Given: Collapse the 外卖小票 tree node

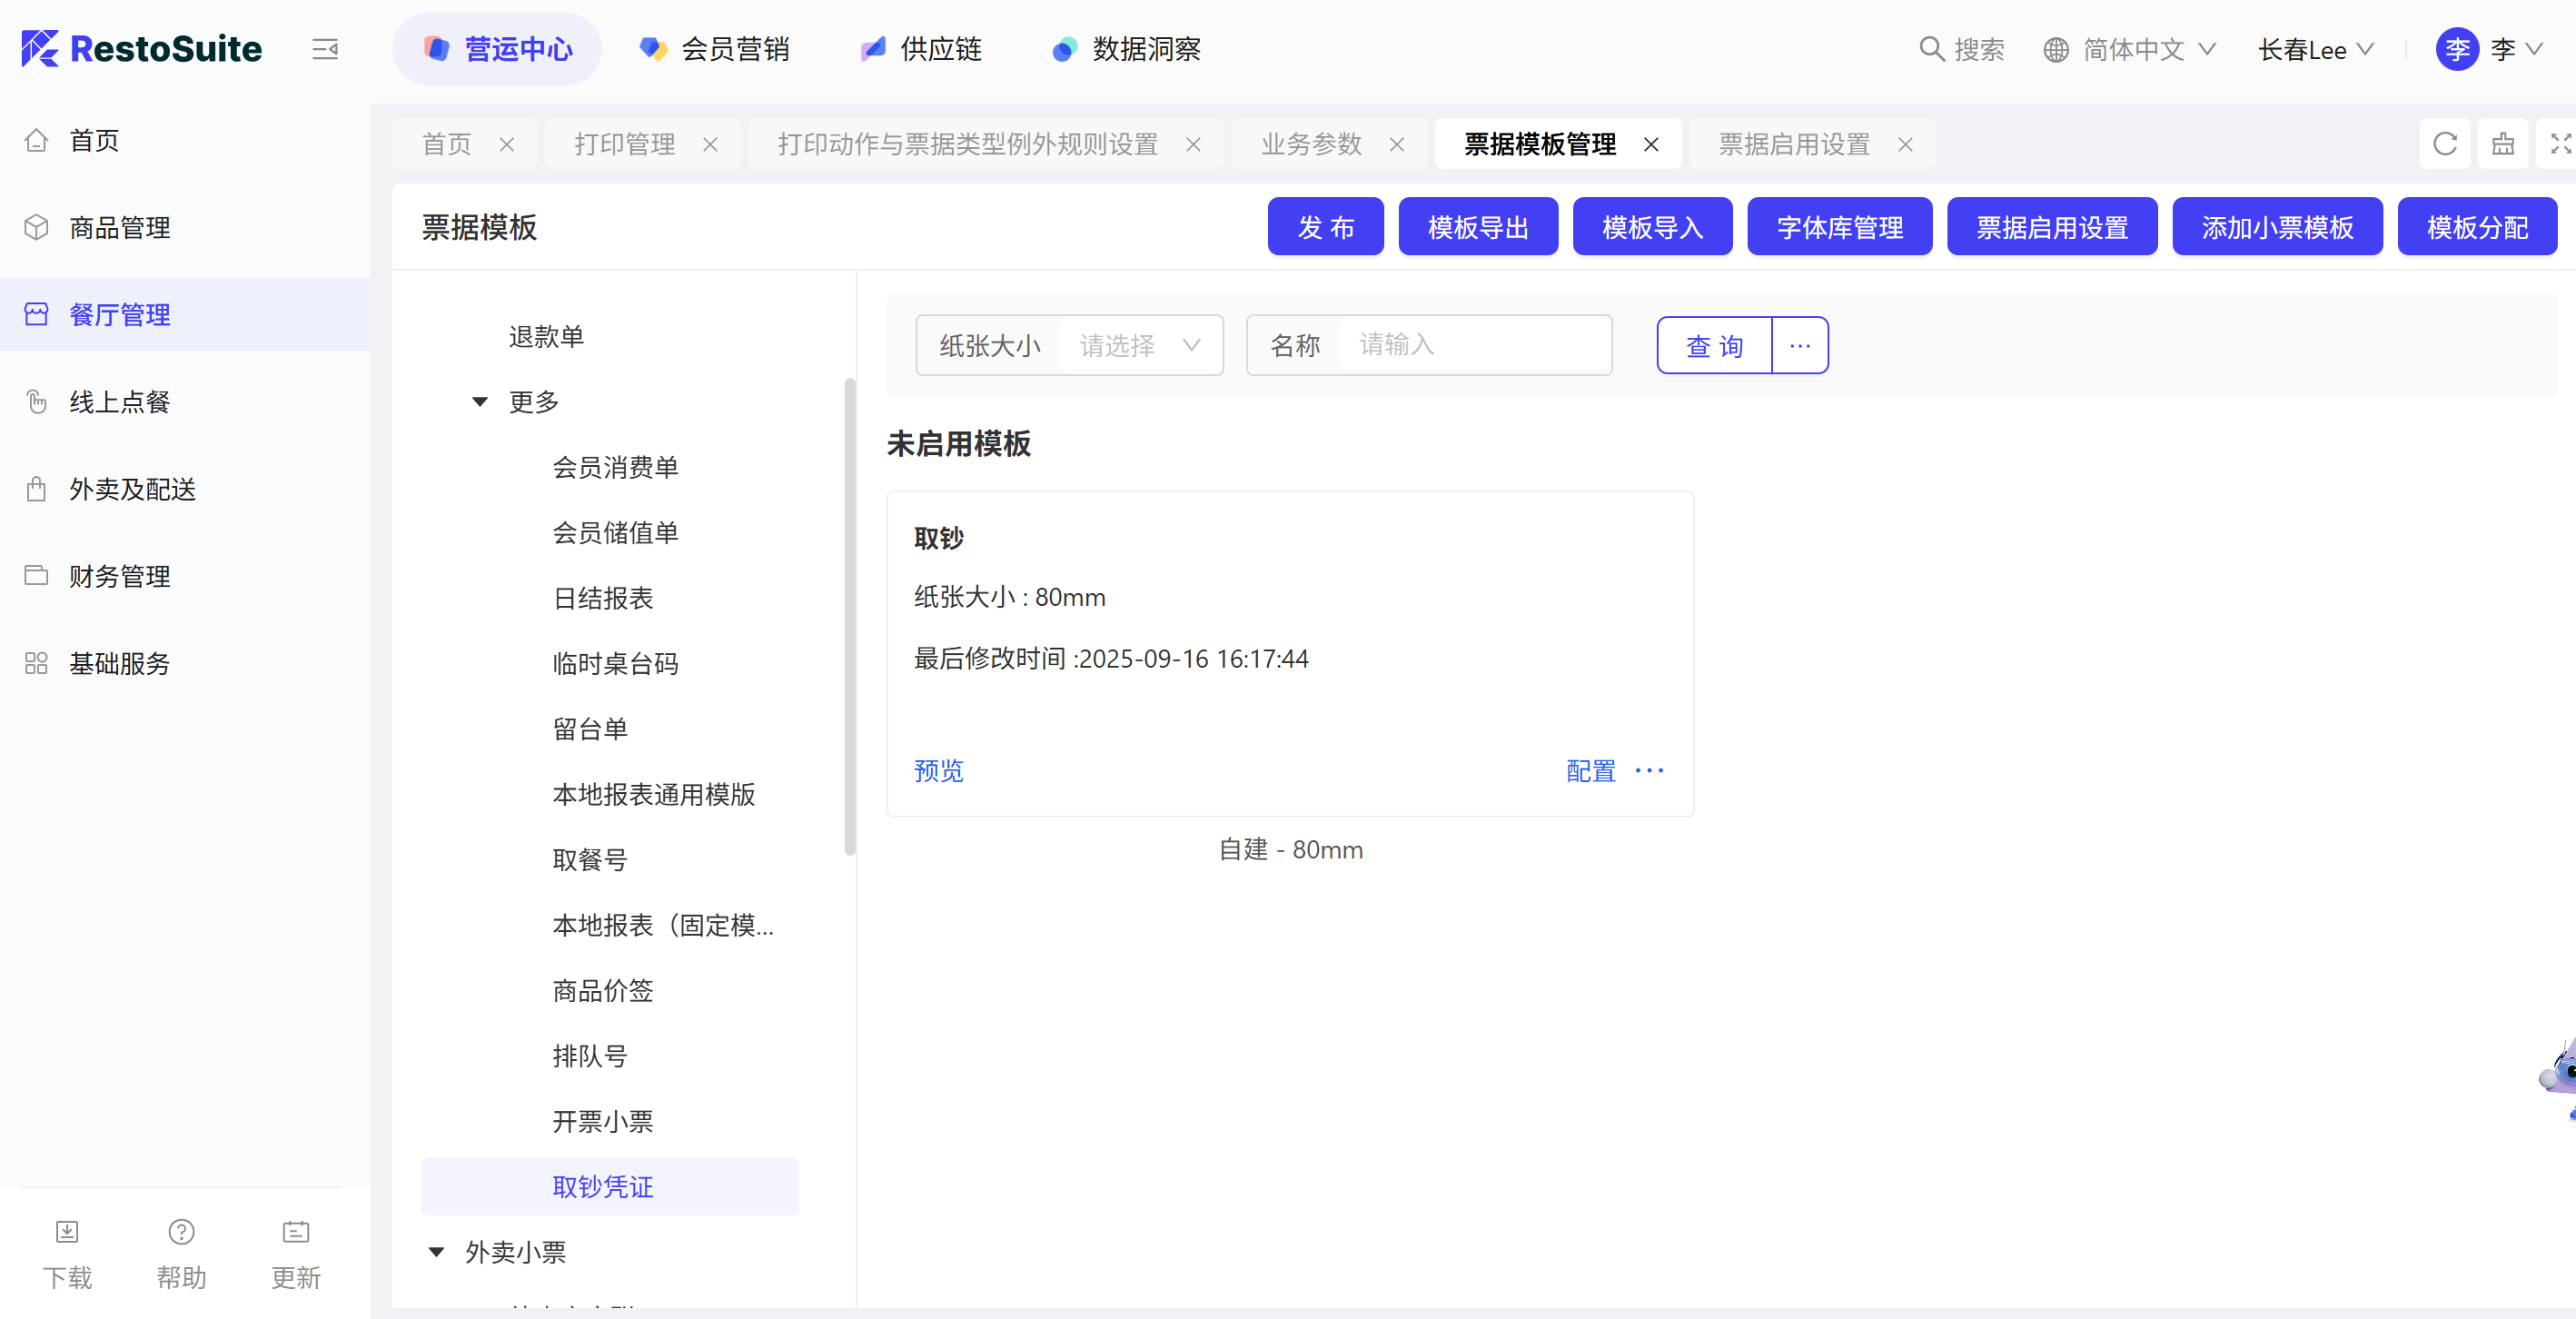Looking at the screenshot, I should coord(436,1252).
